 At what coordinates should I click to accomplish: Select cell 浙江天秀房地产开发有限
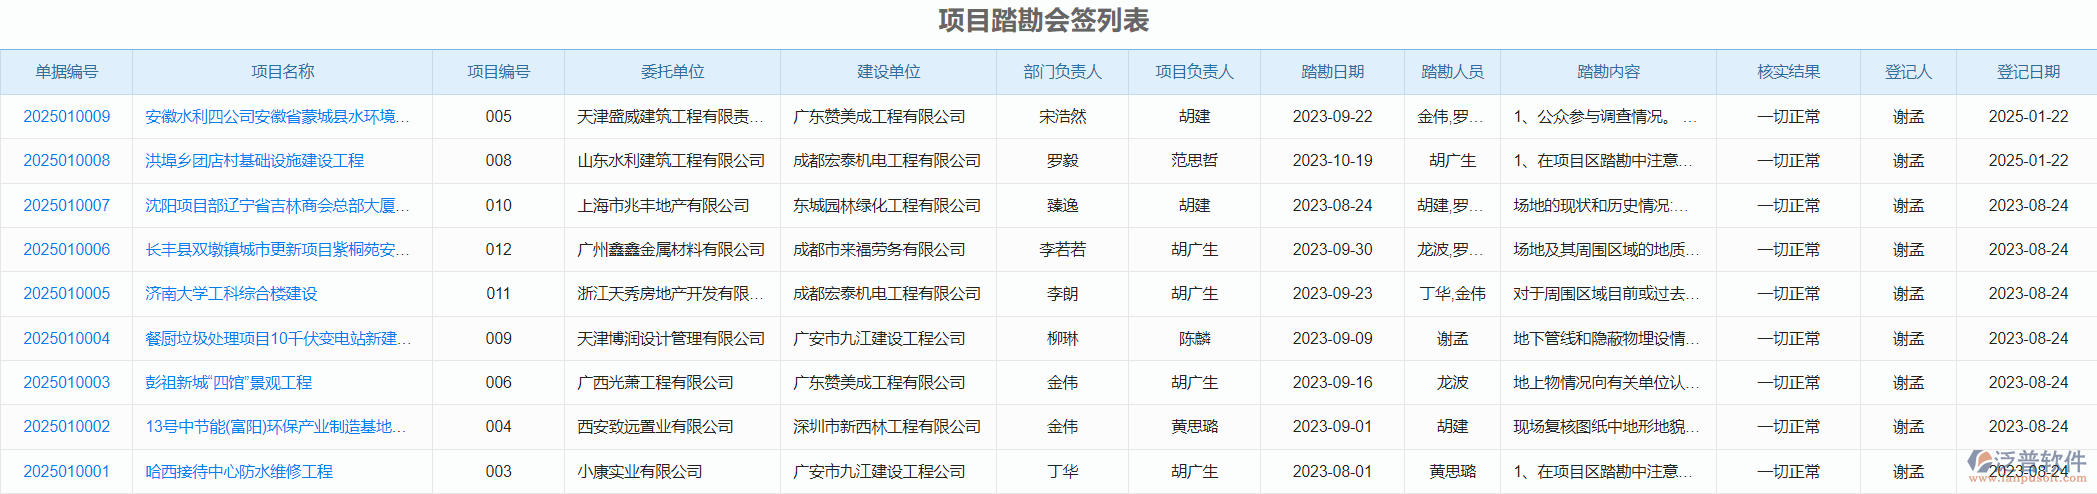(670, 294)
